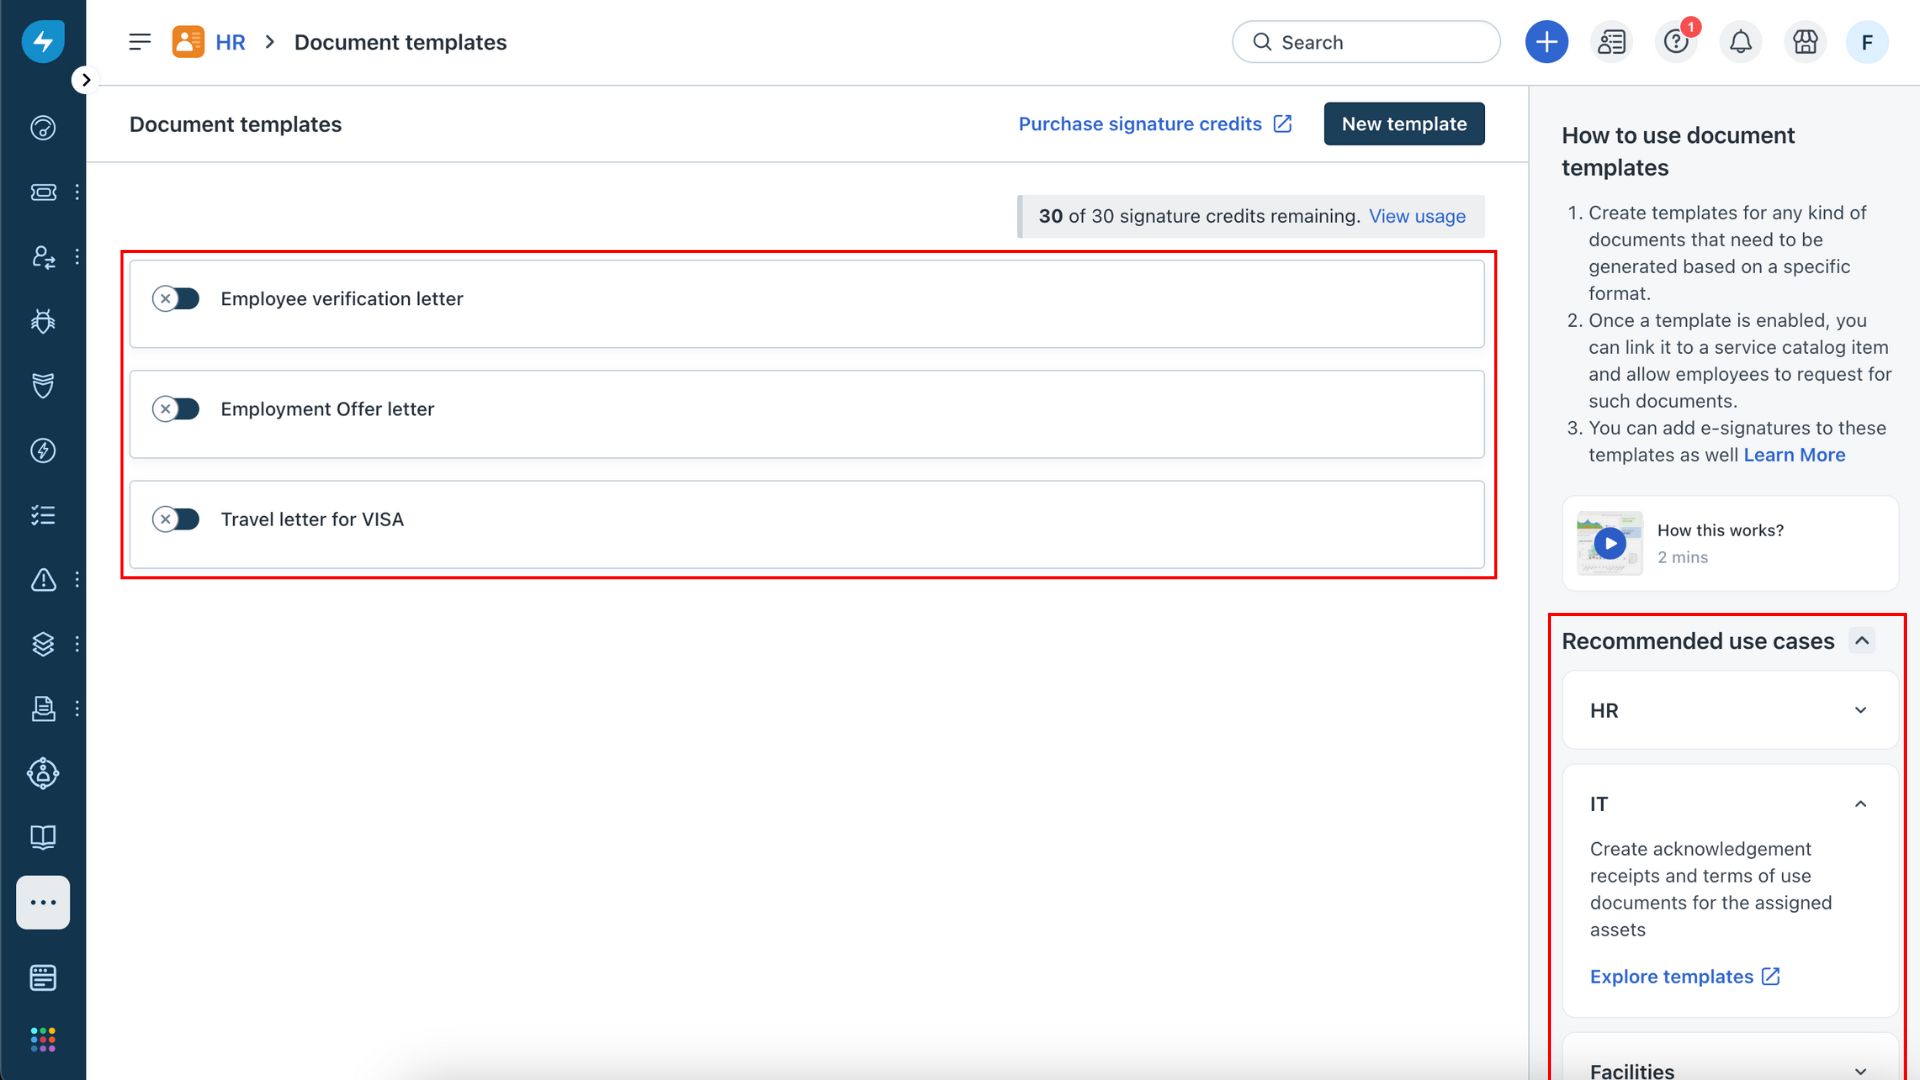Expand the HR use case section

pos(1859,711)
